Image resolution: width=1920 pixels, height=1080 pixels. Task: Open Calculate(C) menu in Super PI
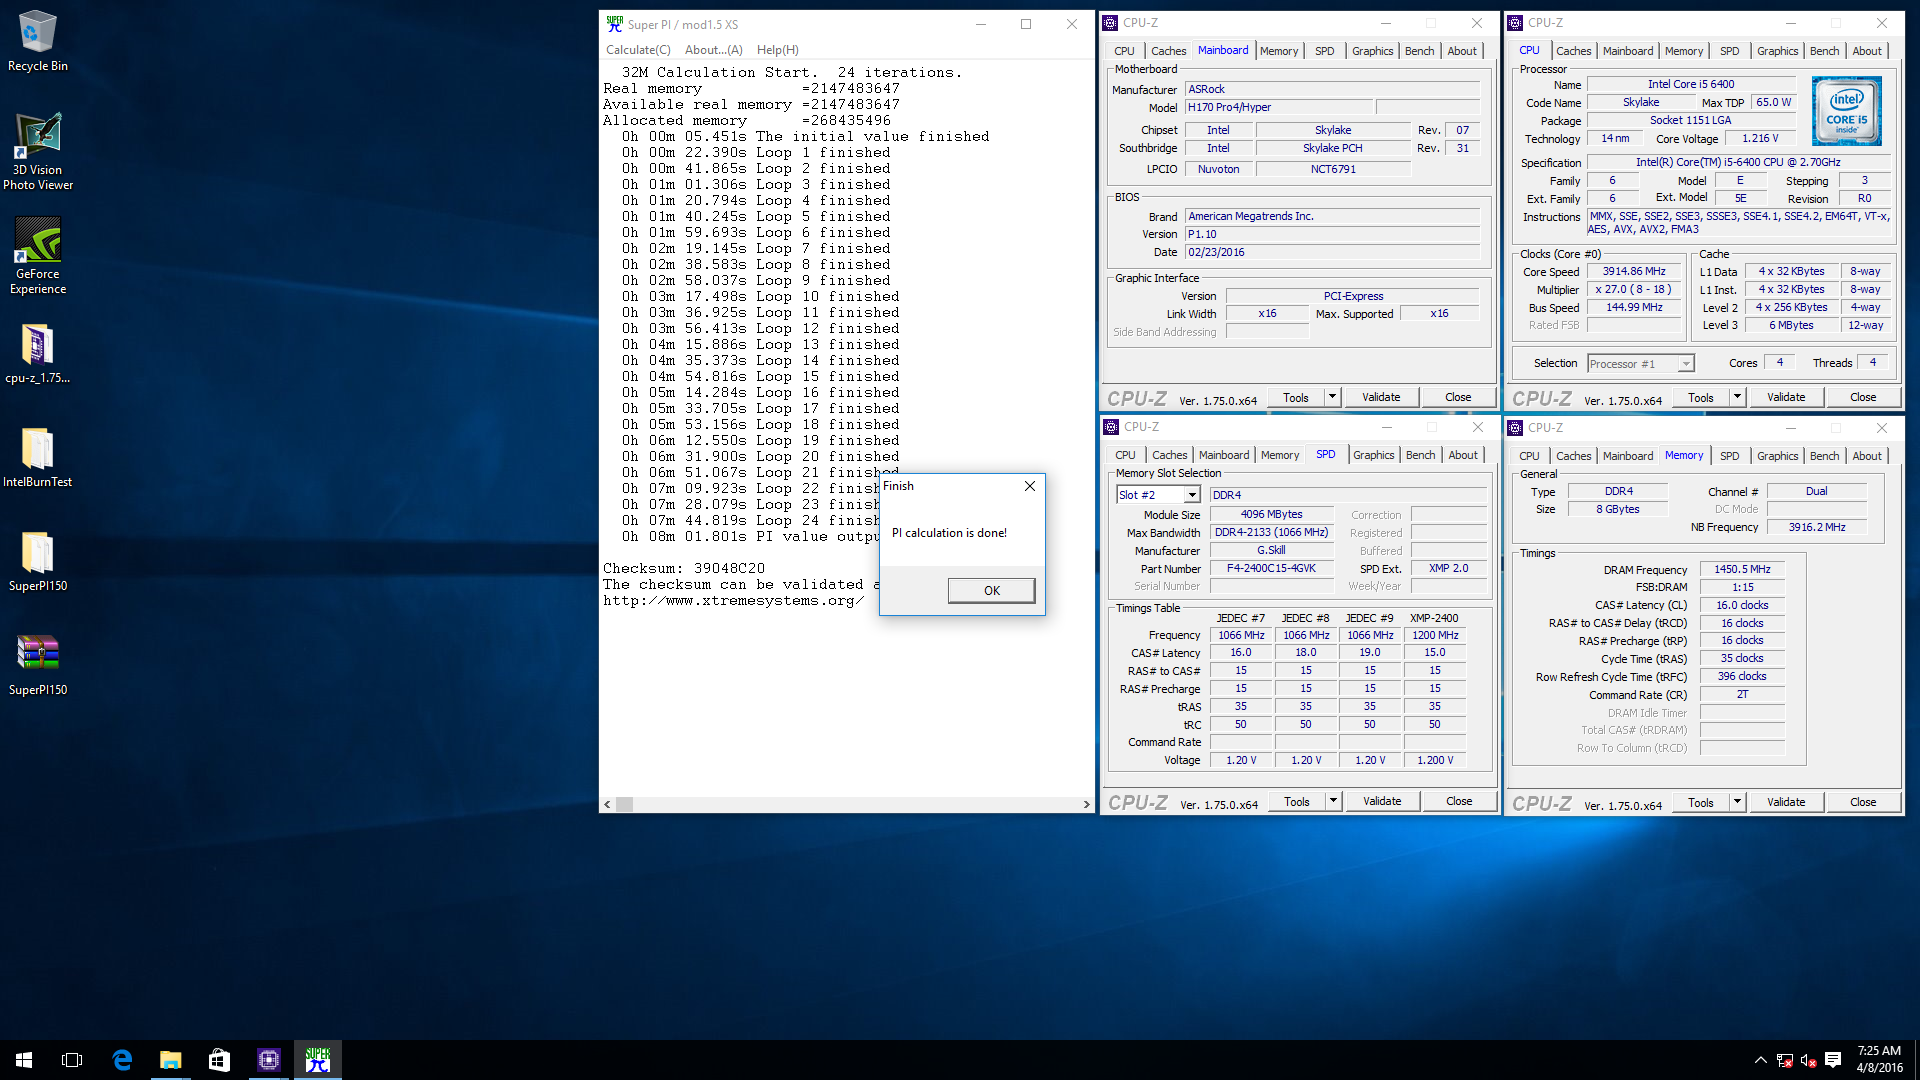pyautogui.click(x=638, y=50)
